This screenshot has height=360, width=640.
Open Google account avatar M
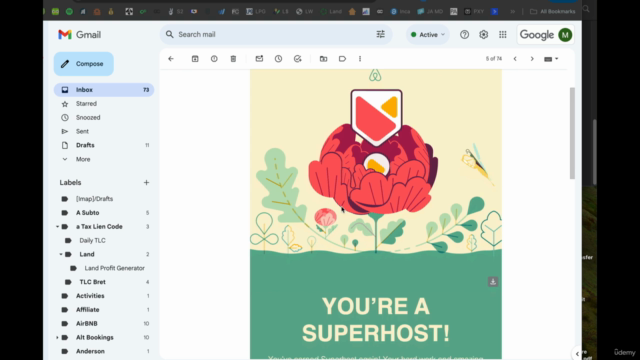(565, 35)
